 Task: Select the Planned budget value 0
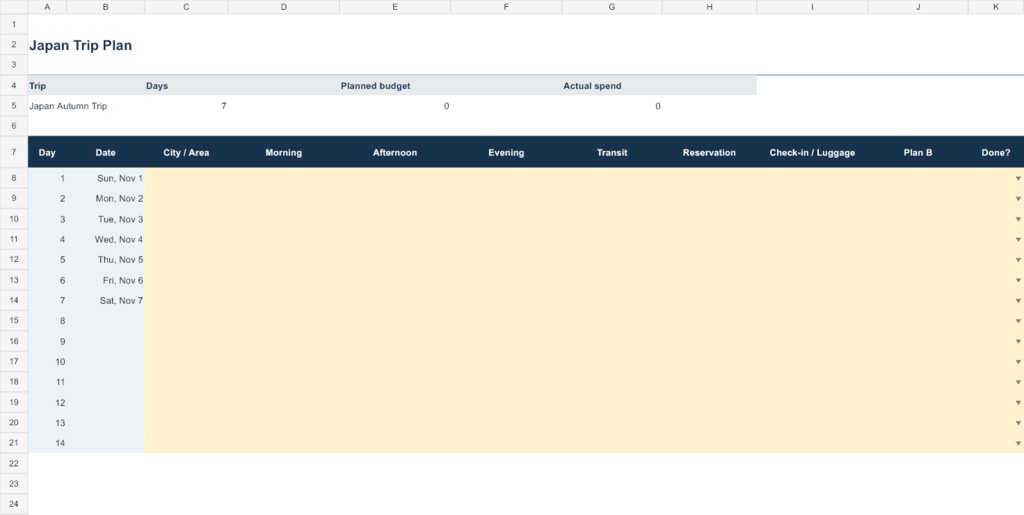[395, 106]
